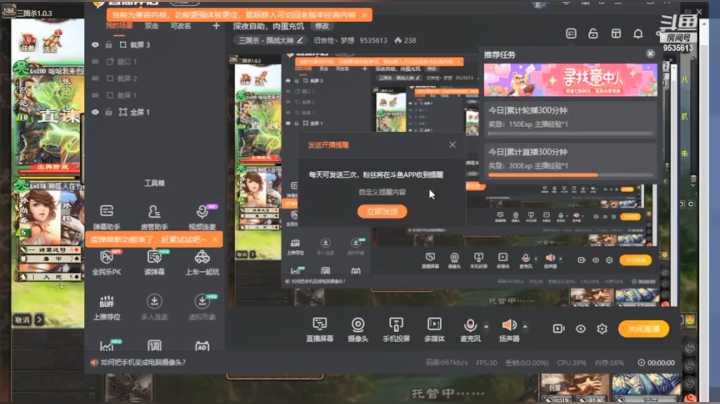Viewport: 720px width, 404px height.
Task: Click 取消 in the game window
Action: [x=22, y=320]
